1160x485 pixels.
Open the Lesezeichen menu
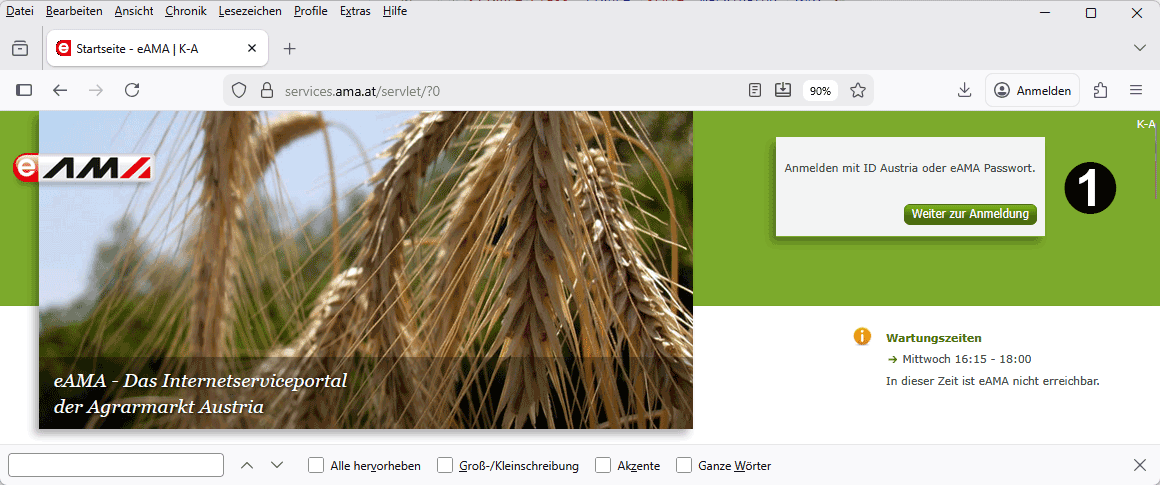[x=250, y=11]
